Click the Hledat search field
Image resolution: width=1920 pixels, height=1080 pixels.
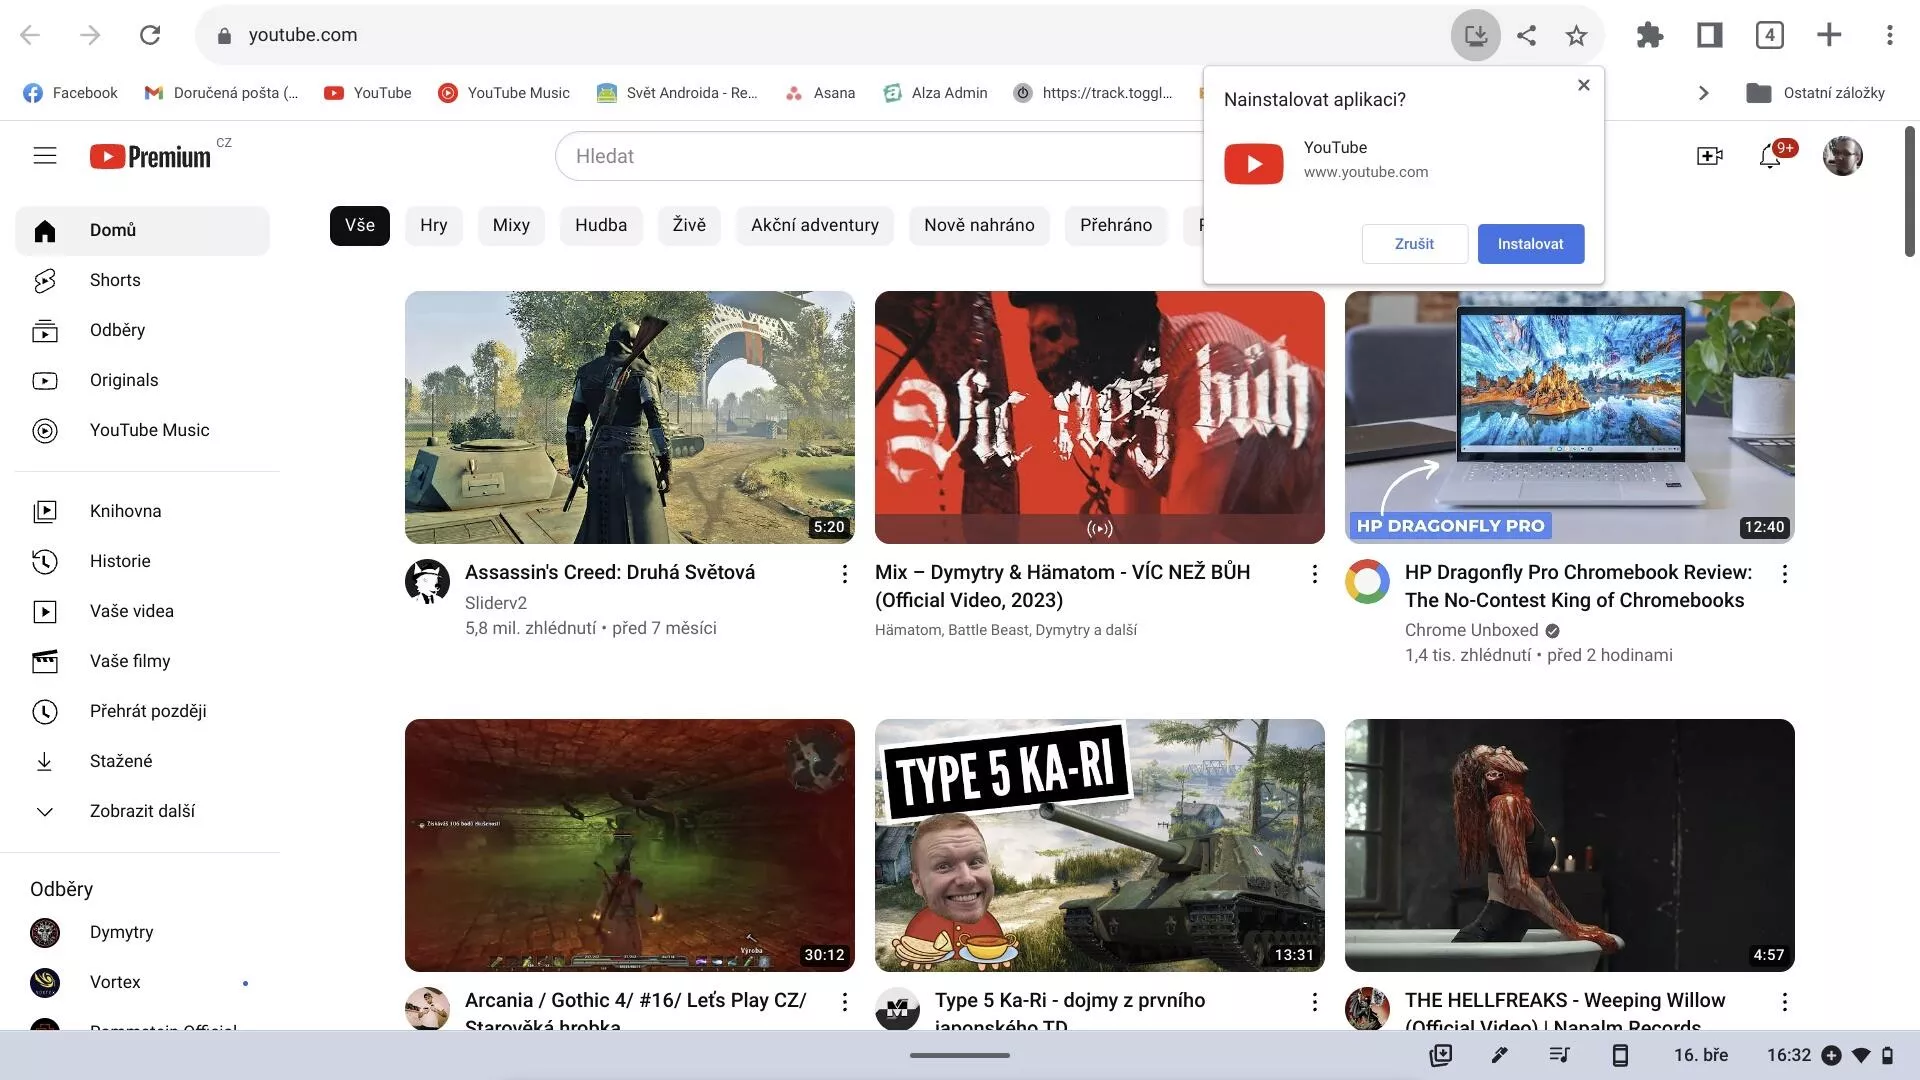click(x=880, y=156)
